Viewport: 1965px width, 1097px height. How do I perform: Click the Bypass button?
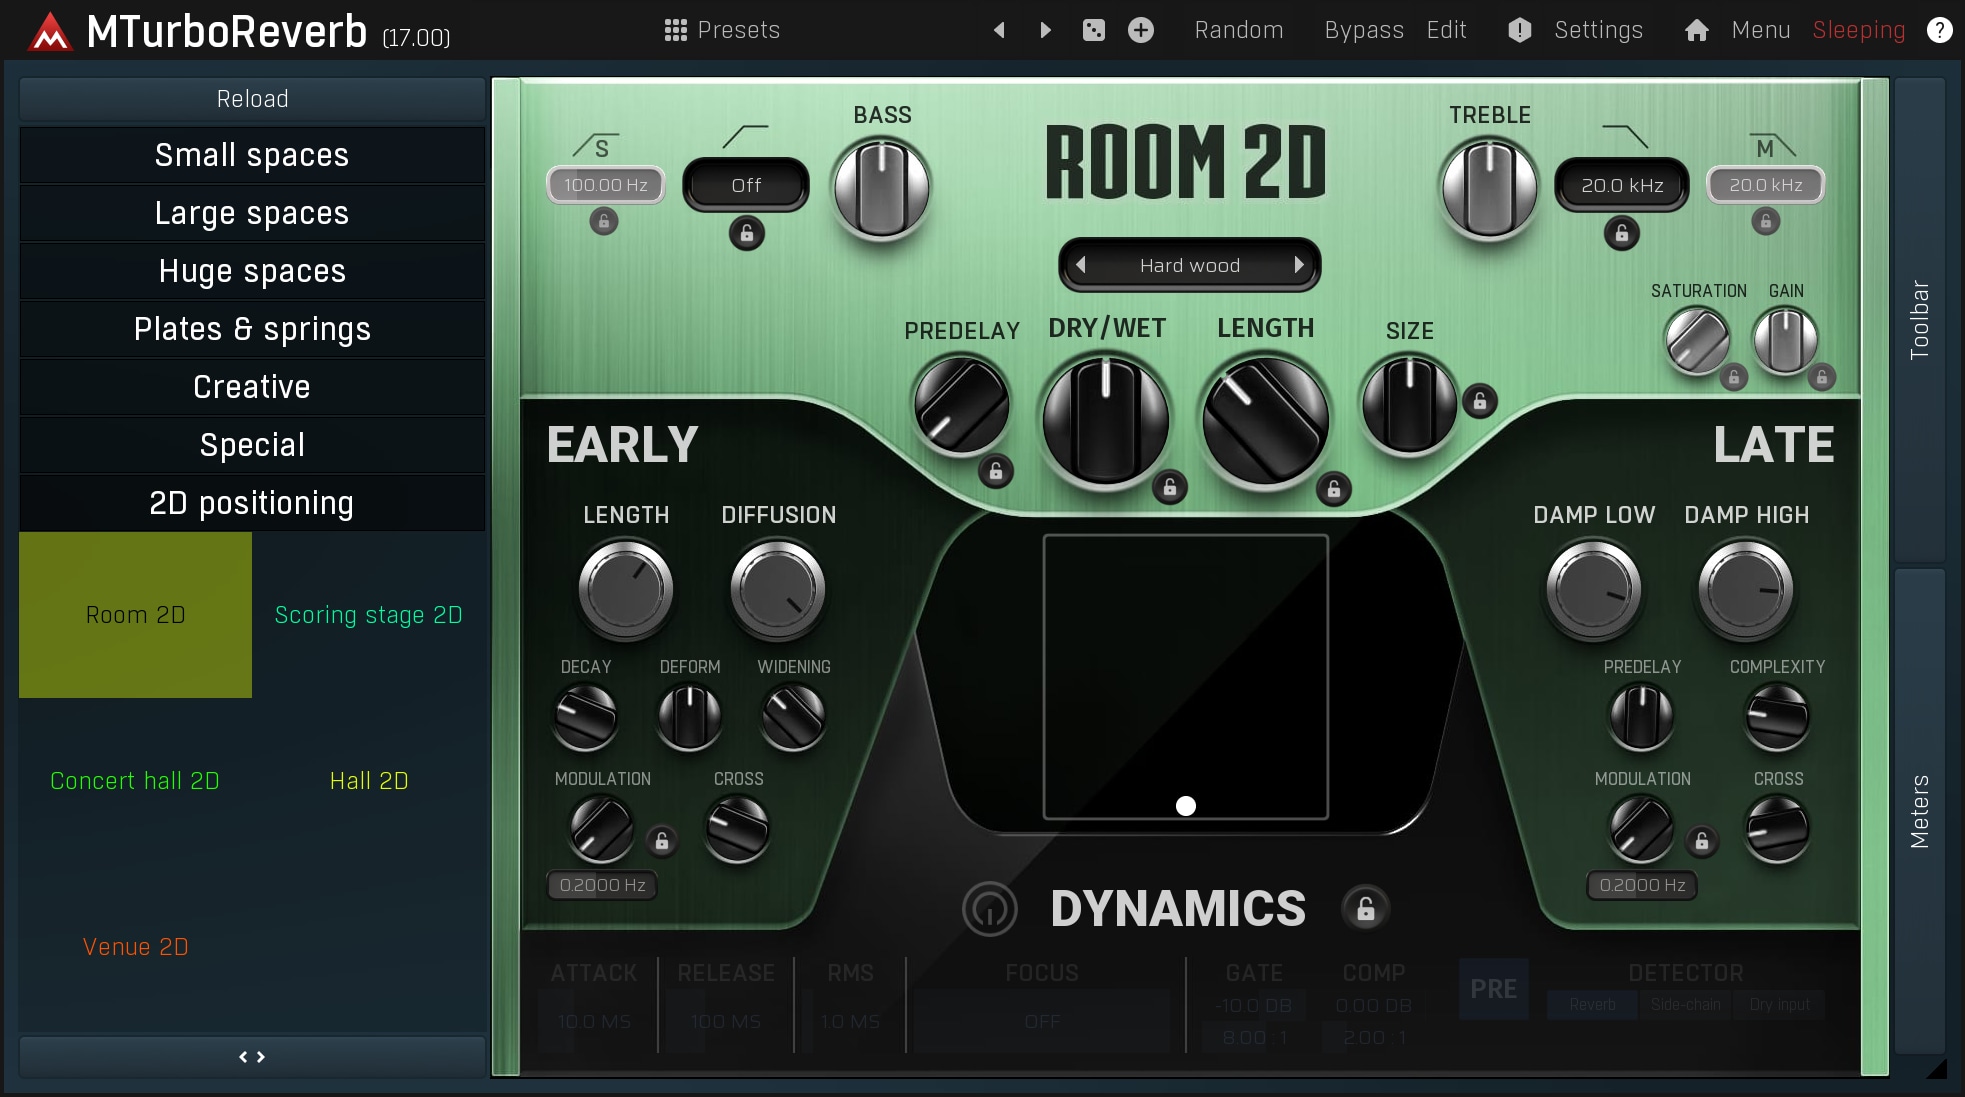pyautogui.click(x=1363, y=30)
